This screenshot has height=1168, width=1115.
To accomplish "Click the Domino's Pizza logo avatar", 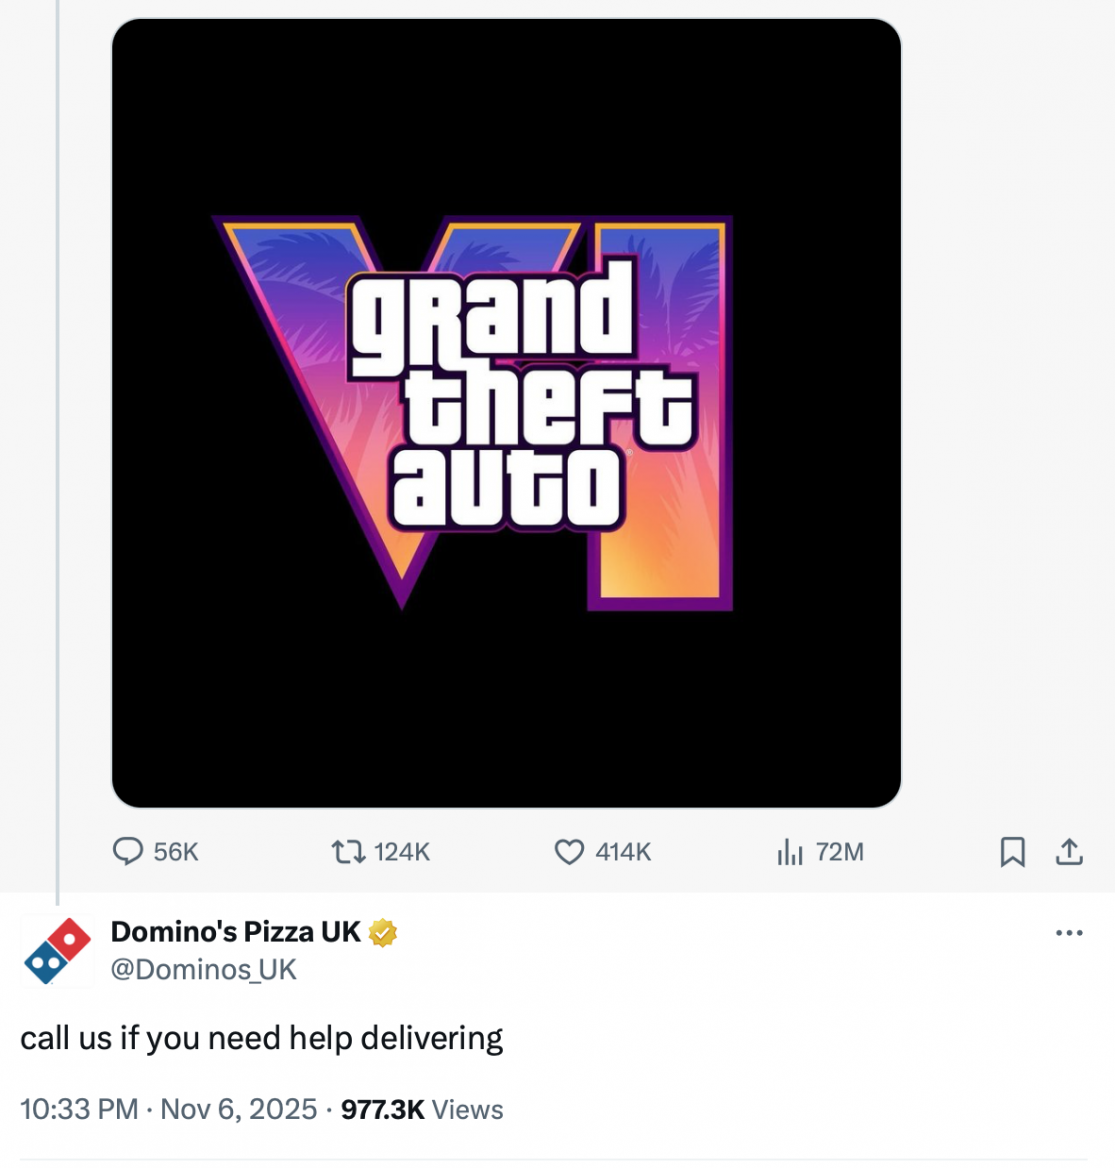I will click(x=55, y=949).
